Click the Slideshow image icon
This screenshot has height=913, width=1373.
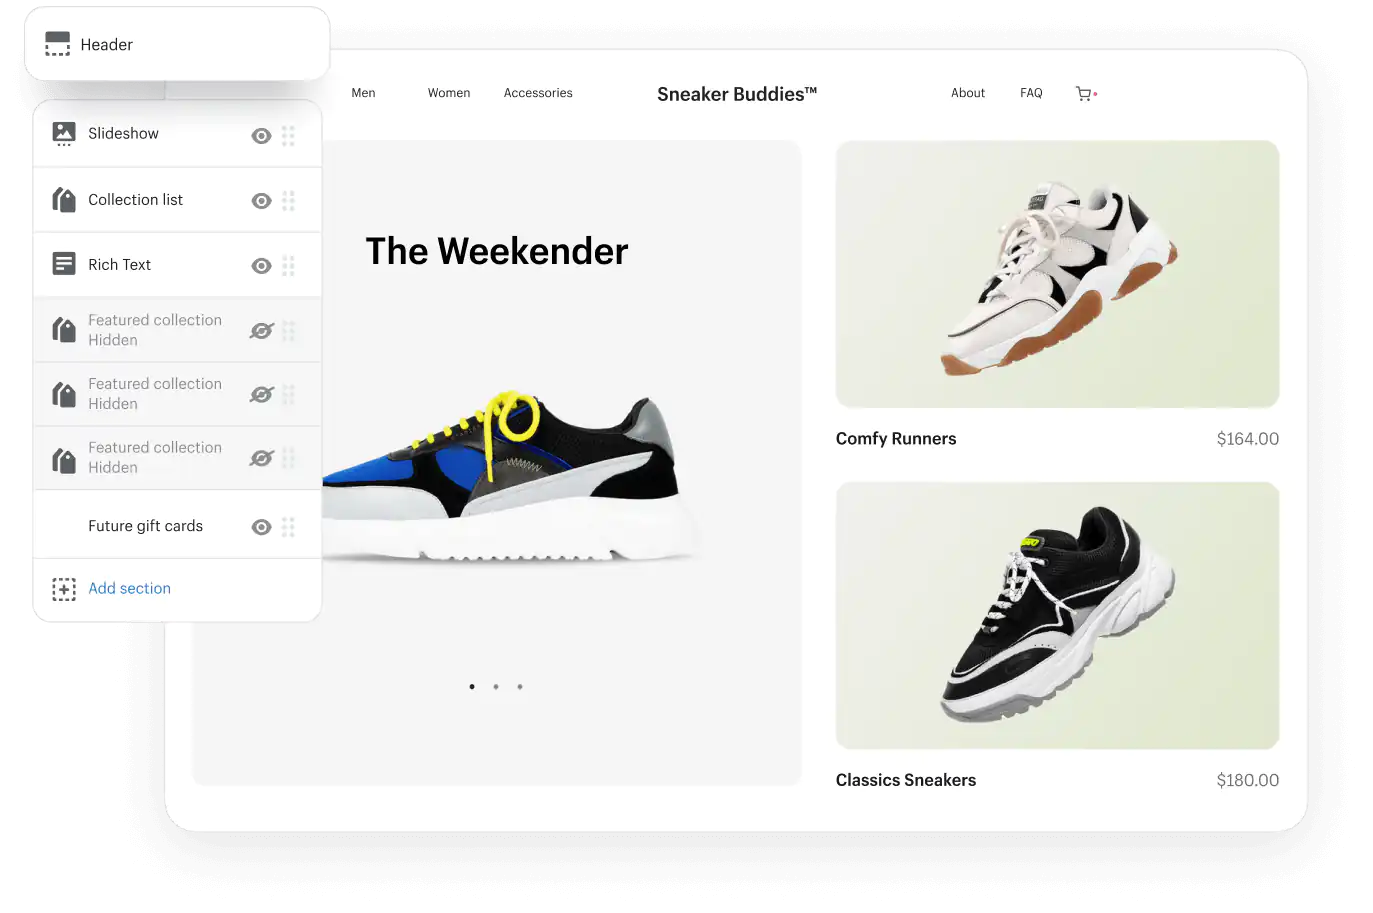[64, 134]
